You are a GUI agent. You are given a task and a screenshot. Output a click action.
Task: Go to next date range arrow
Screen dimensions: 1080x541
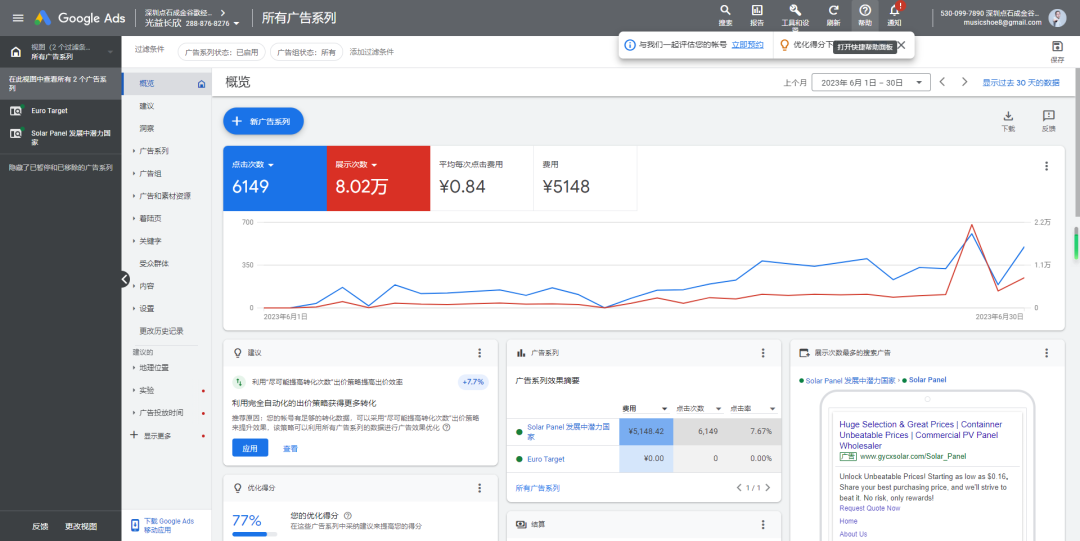pyautogui.click(x=965, y=82)
